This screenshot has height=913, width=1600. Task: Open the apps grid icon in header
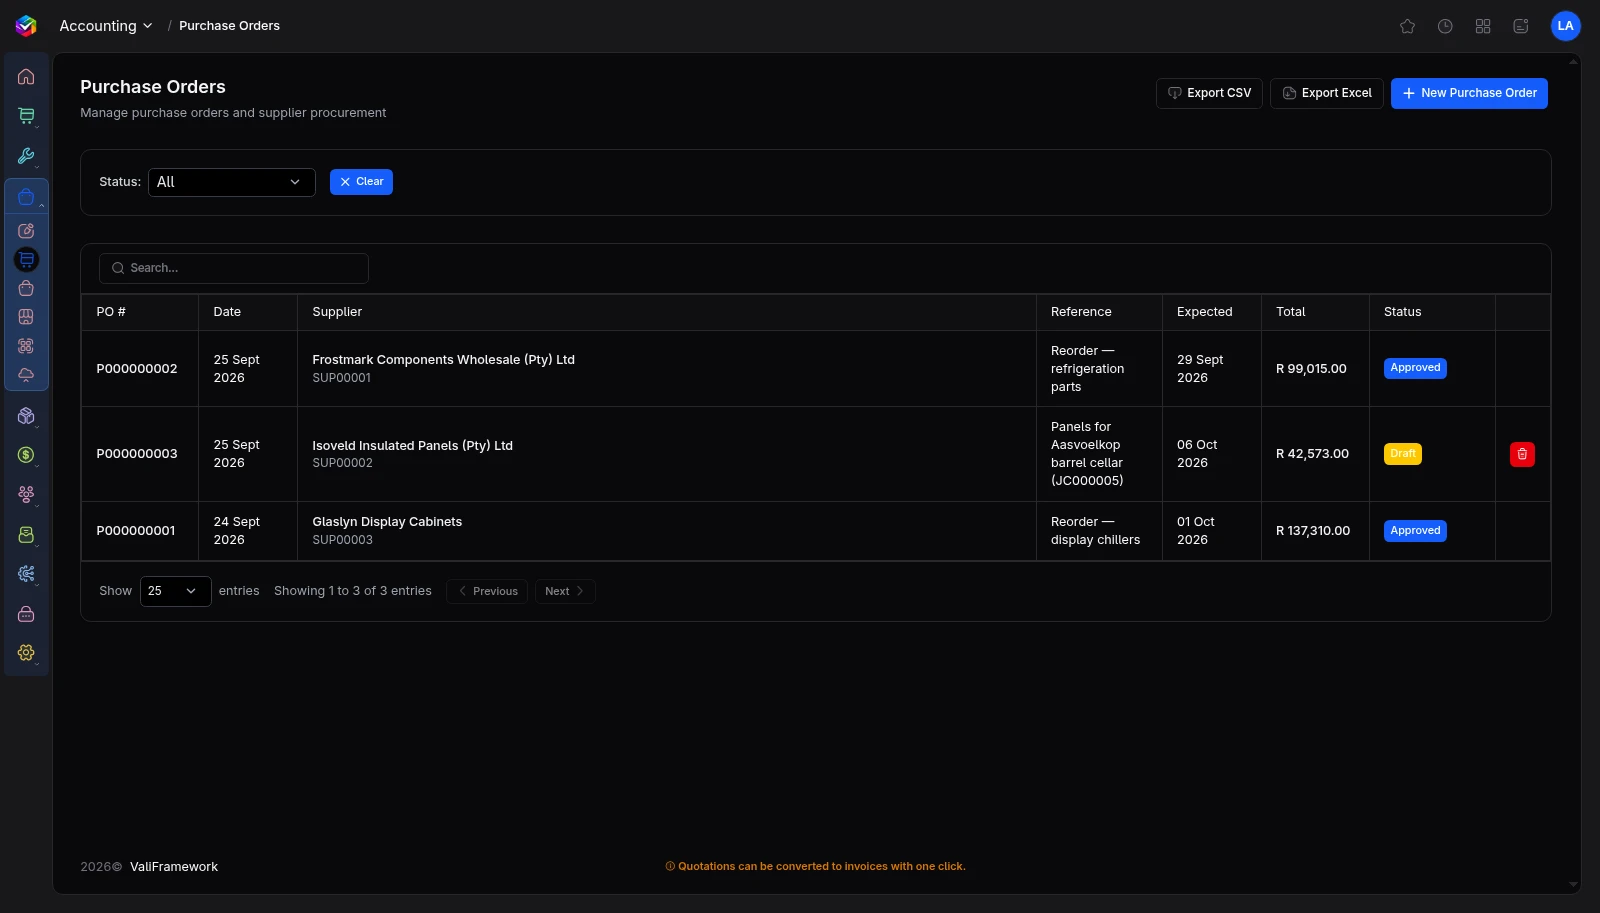1483,26
